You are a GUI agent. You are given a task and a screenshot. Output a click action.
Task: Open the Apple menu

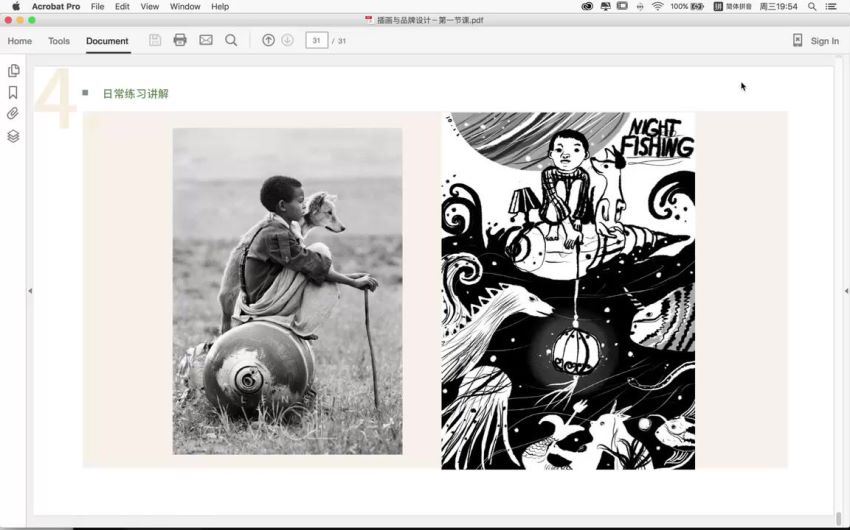coord(16,7)
